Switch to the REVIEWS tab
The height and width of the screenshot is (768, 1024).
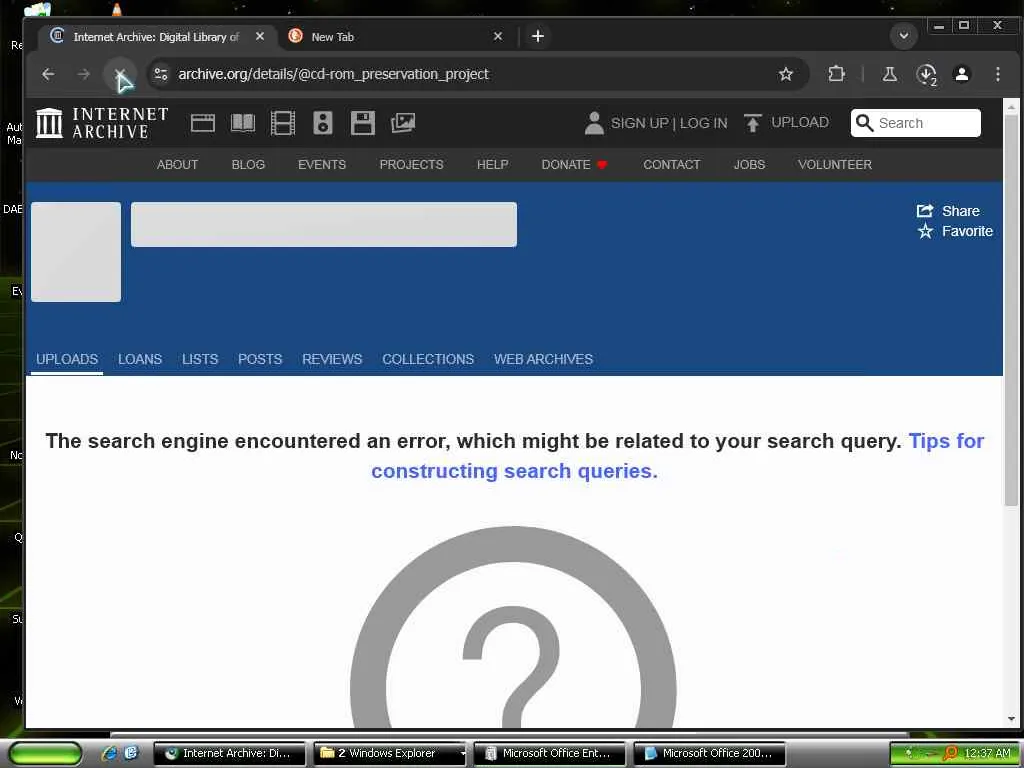click(x=332, y=359)
